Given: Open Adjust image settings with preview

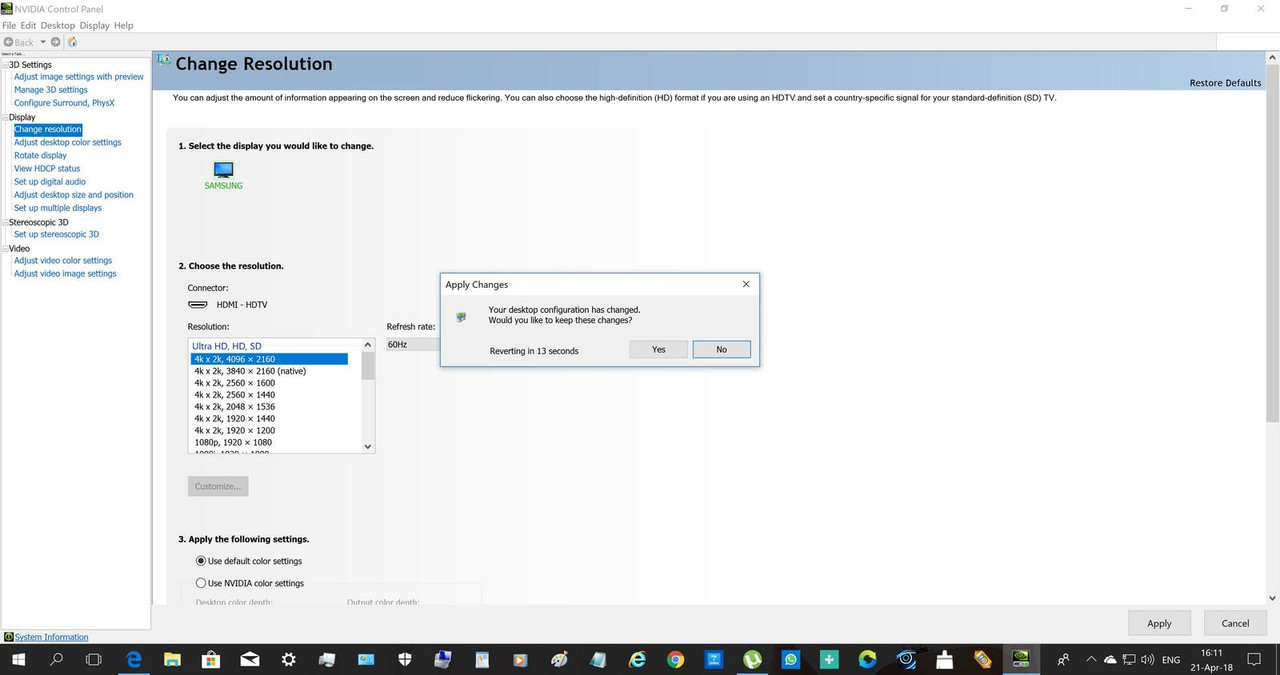Looking at the screenshot, I should tap(79, 77).
